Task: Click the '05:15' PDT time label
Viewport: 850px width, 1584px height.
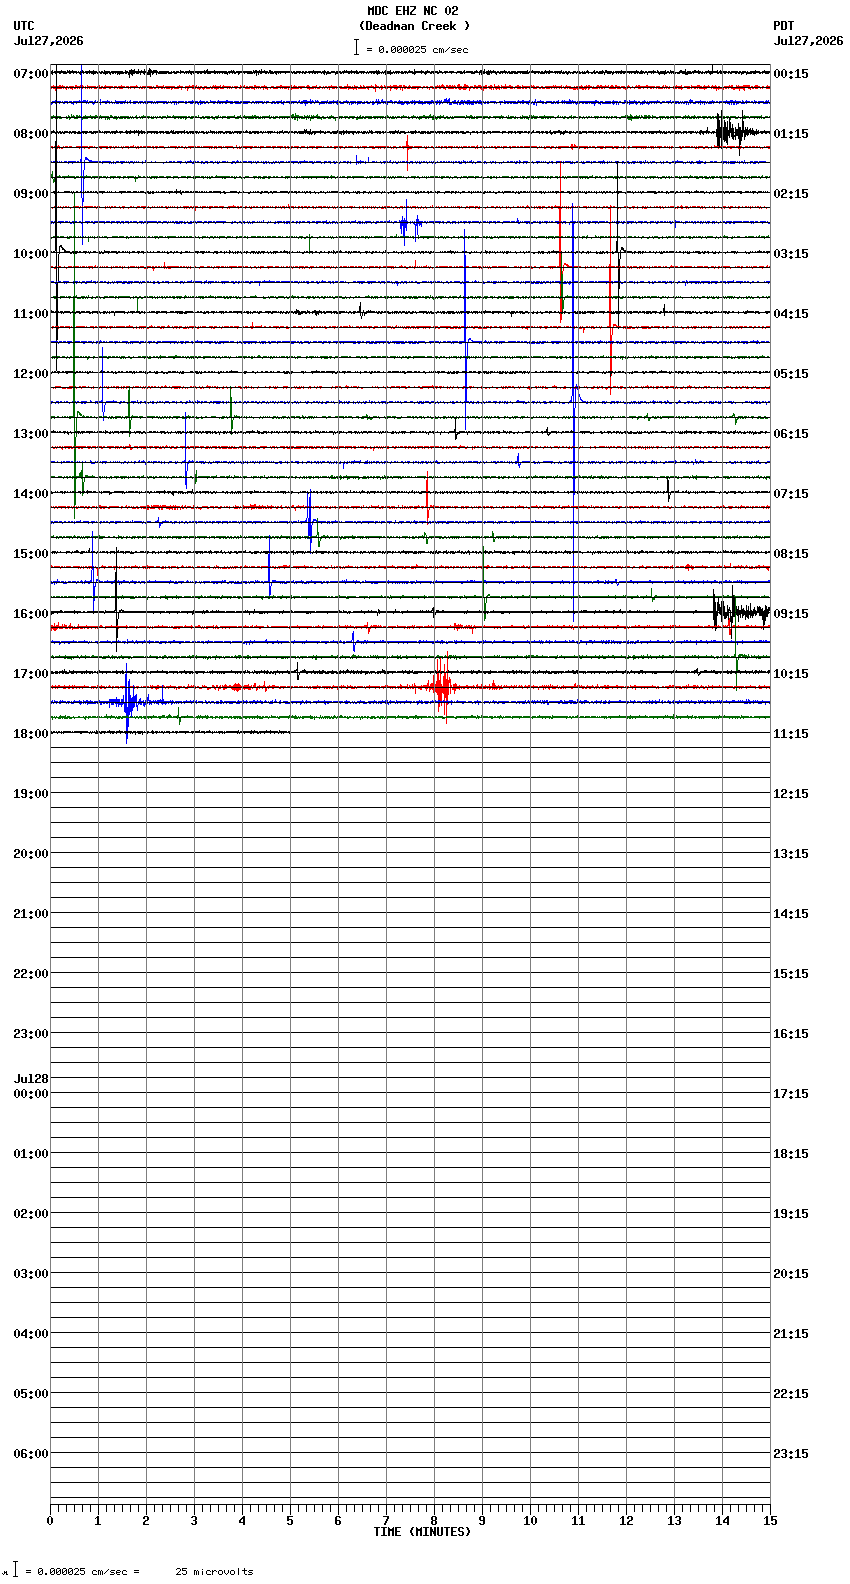Action: 791,374
